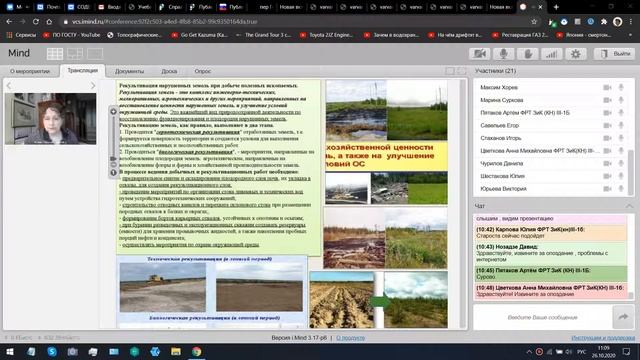Select Ноздзе Давид's 10:43 chat message
This screenshot has width=640, height=360.
551,253
